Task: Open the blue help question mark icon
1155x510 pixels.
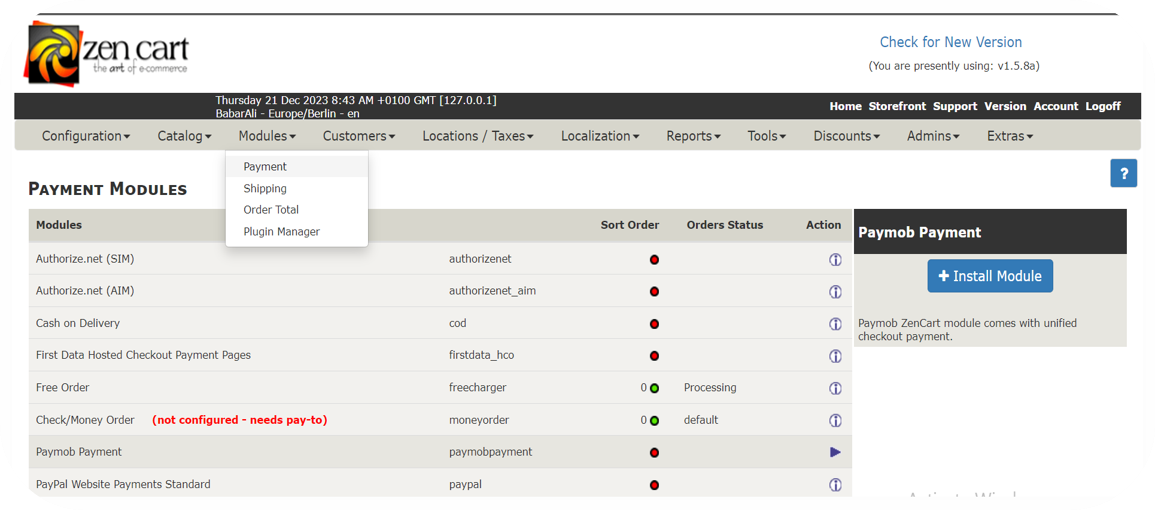Action: [1123, 173]
